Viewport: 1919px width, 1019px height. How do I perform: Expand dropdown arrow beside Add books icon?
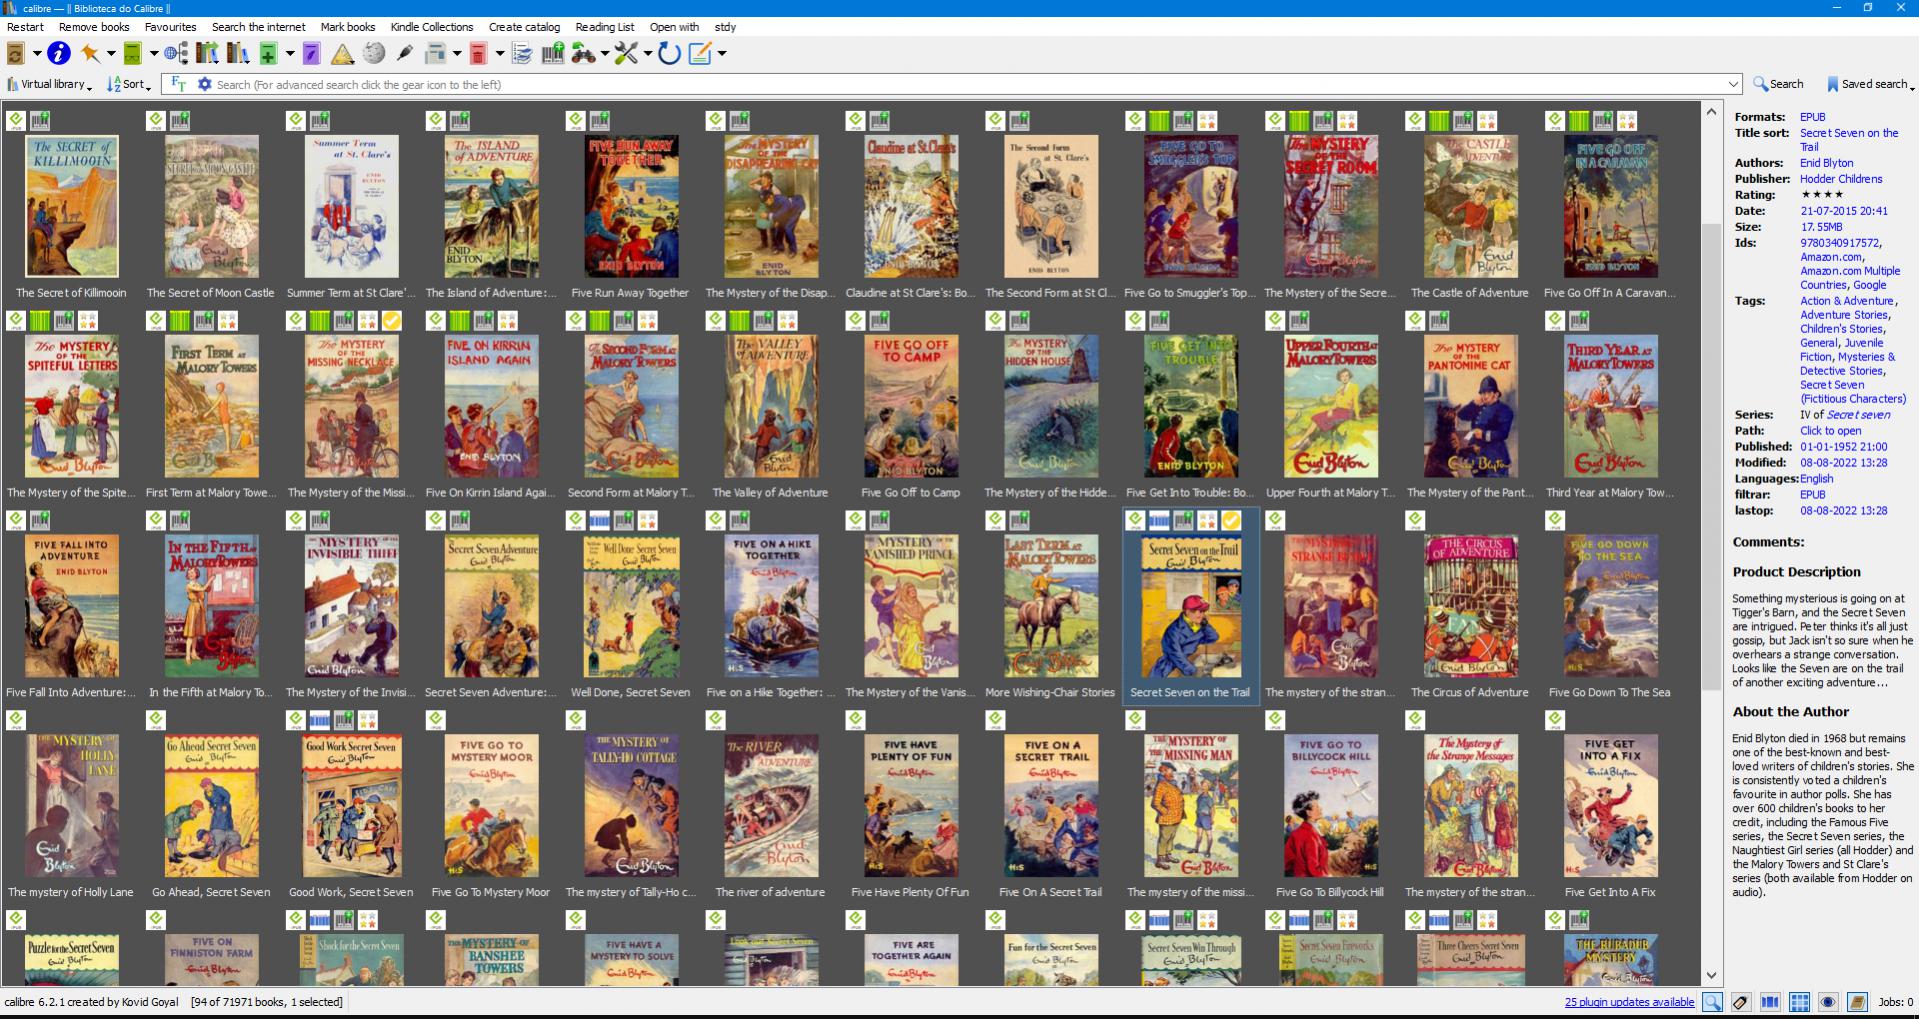click(290, 54)
